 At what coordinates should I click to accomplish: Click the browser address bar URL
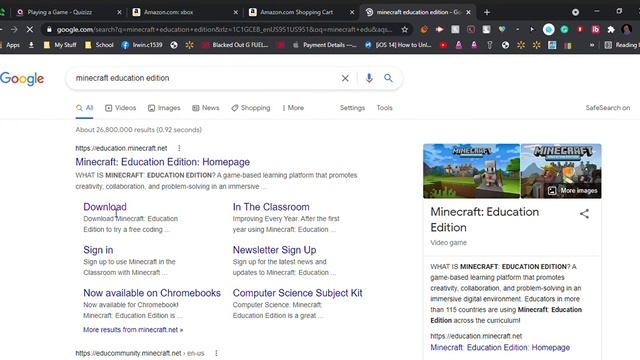click(224, 29)
